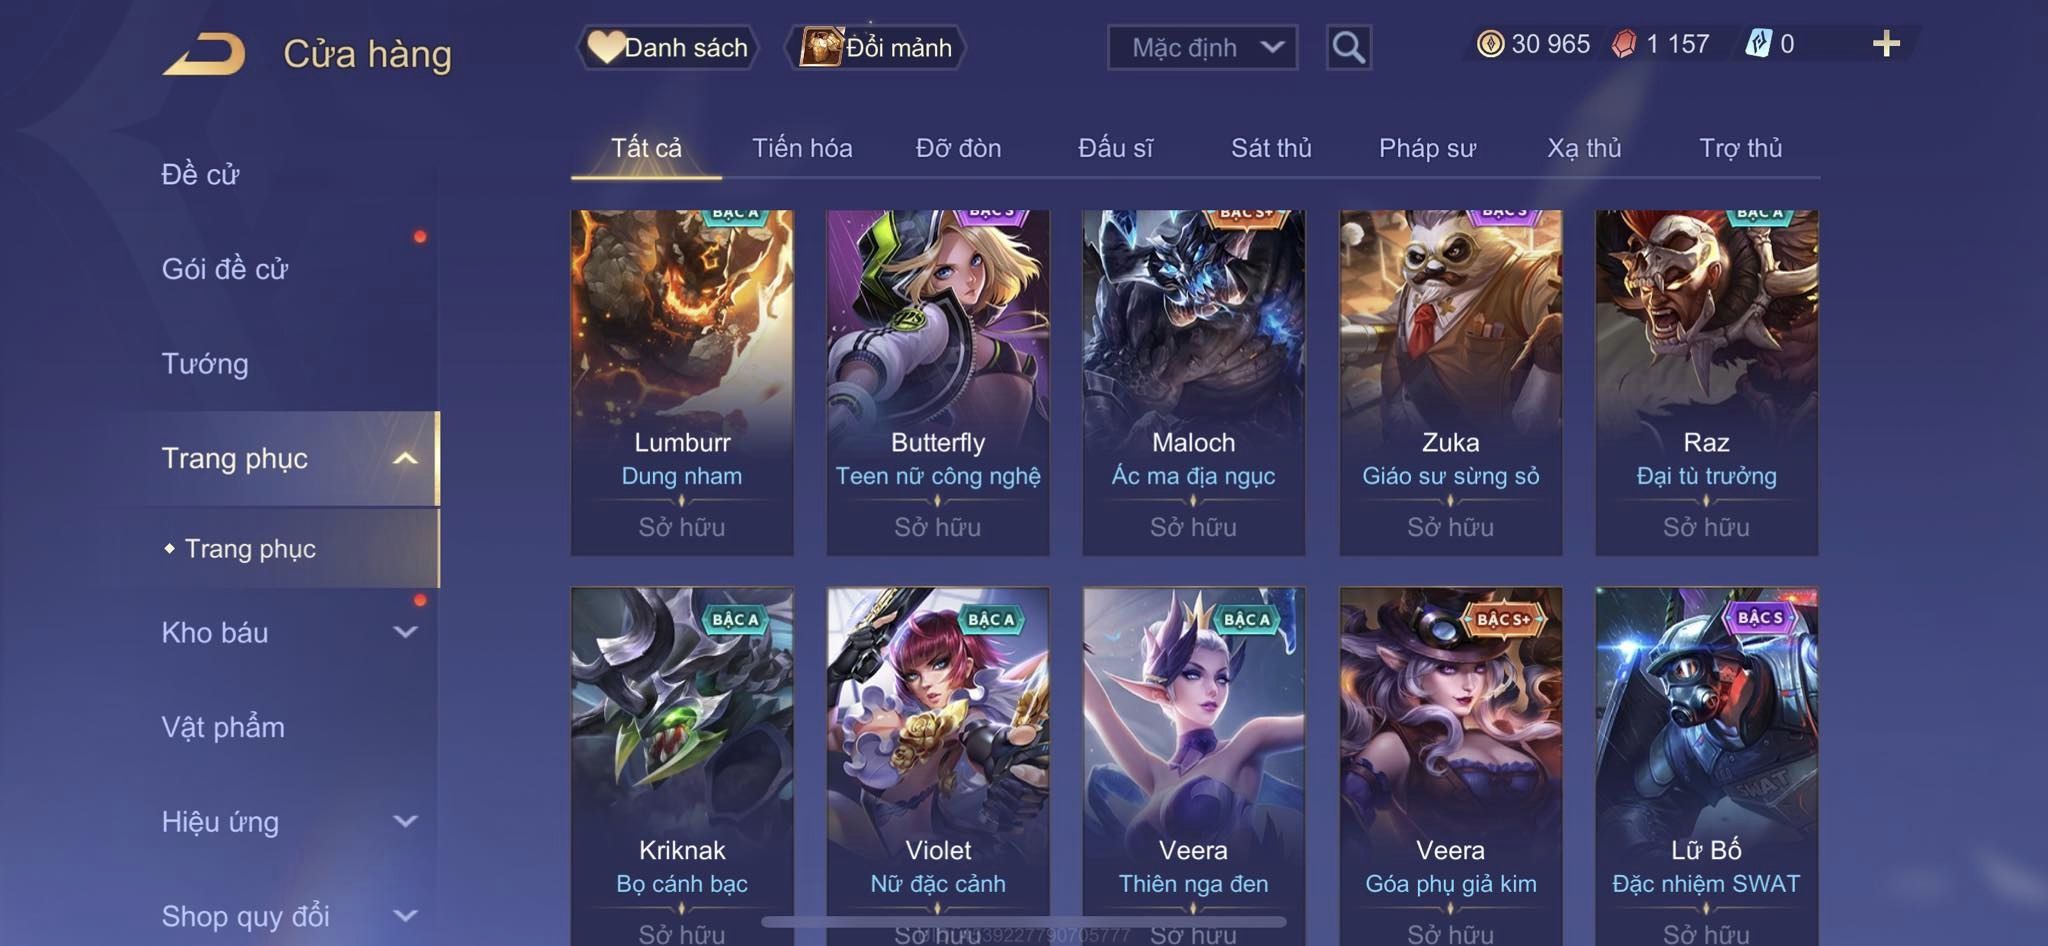Click the gold coin balance icon

(x=1490, y=44)
